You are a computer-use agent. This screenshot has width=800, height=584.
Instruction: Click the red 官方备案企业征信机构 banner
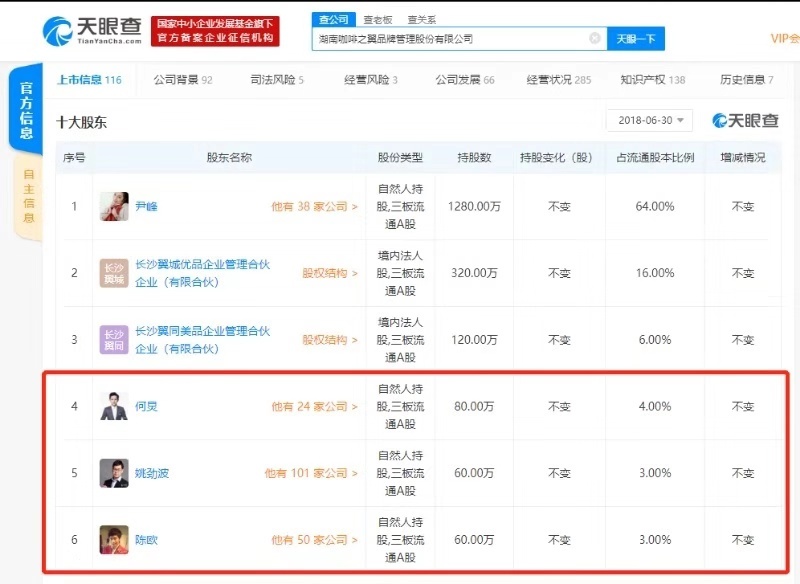[215, 31]
